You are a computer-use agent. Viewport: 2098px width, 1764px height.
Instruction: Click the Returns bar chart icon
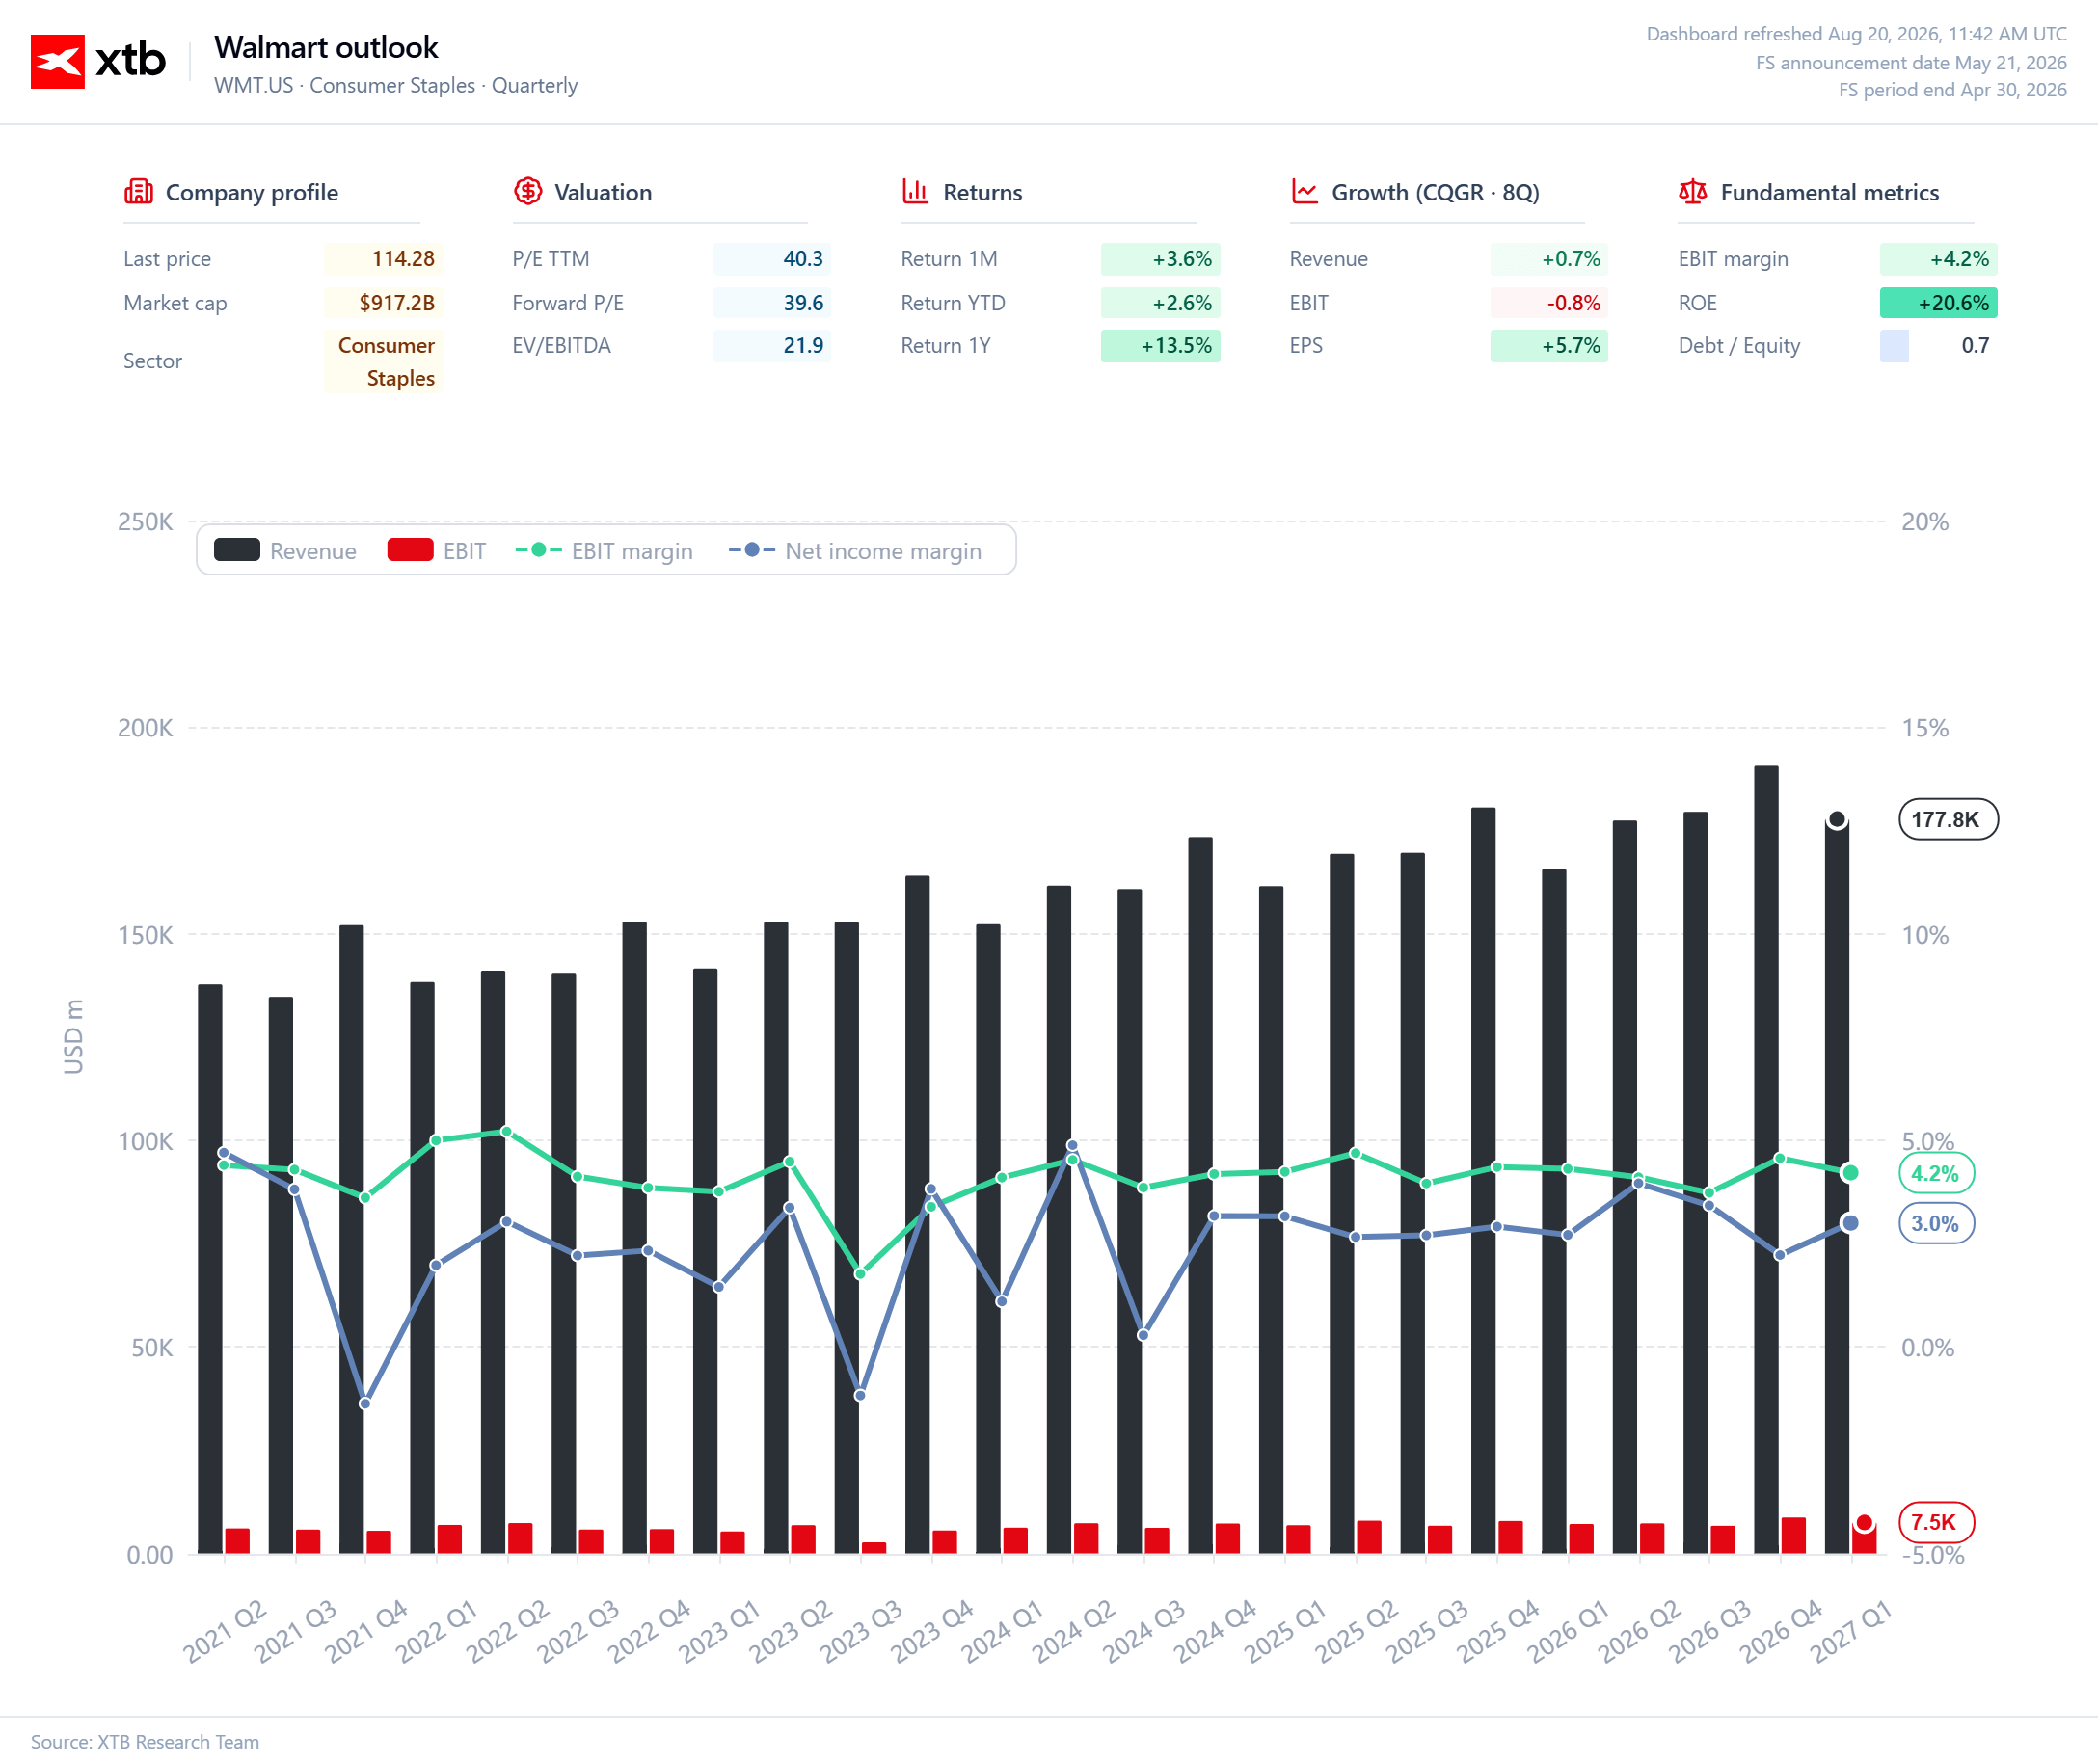pyautogui.click(x=915, y=191)
